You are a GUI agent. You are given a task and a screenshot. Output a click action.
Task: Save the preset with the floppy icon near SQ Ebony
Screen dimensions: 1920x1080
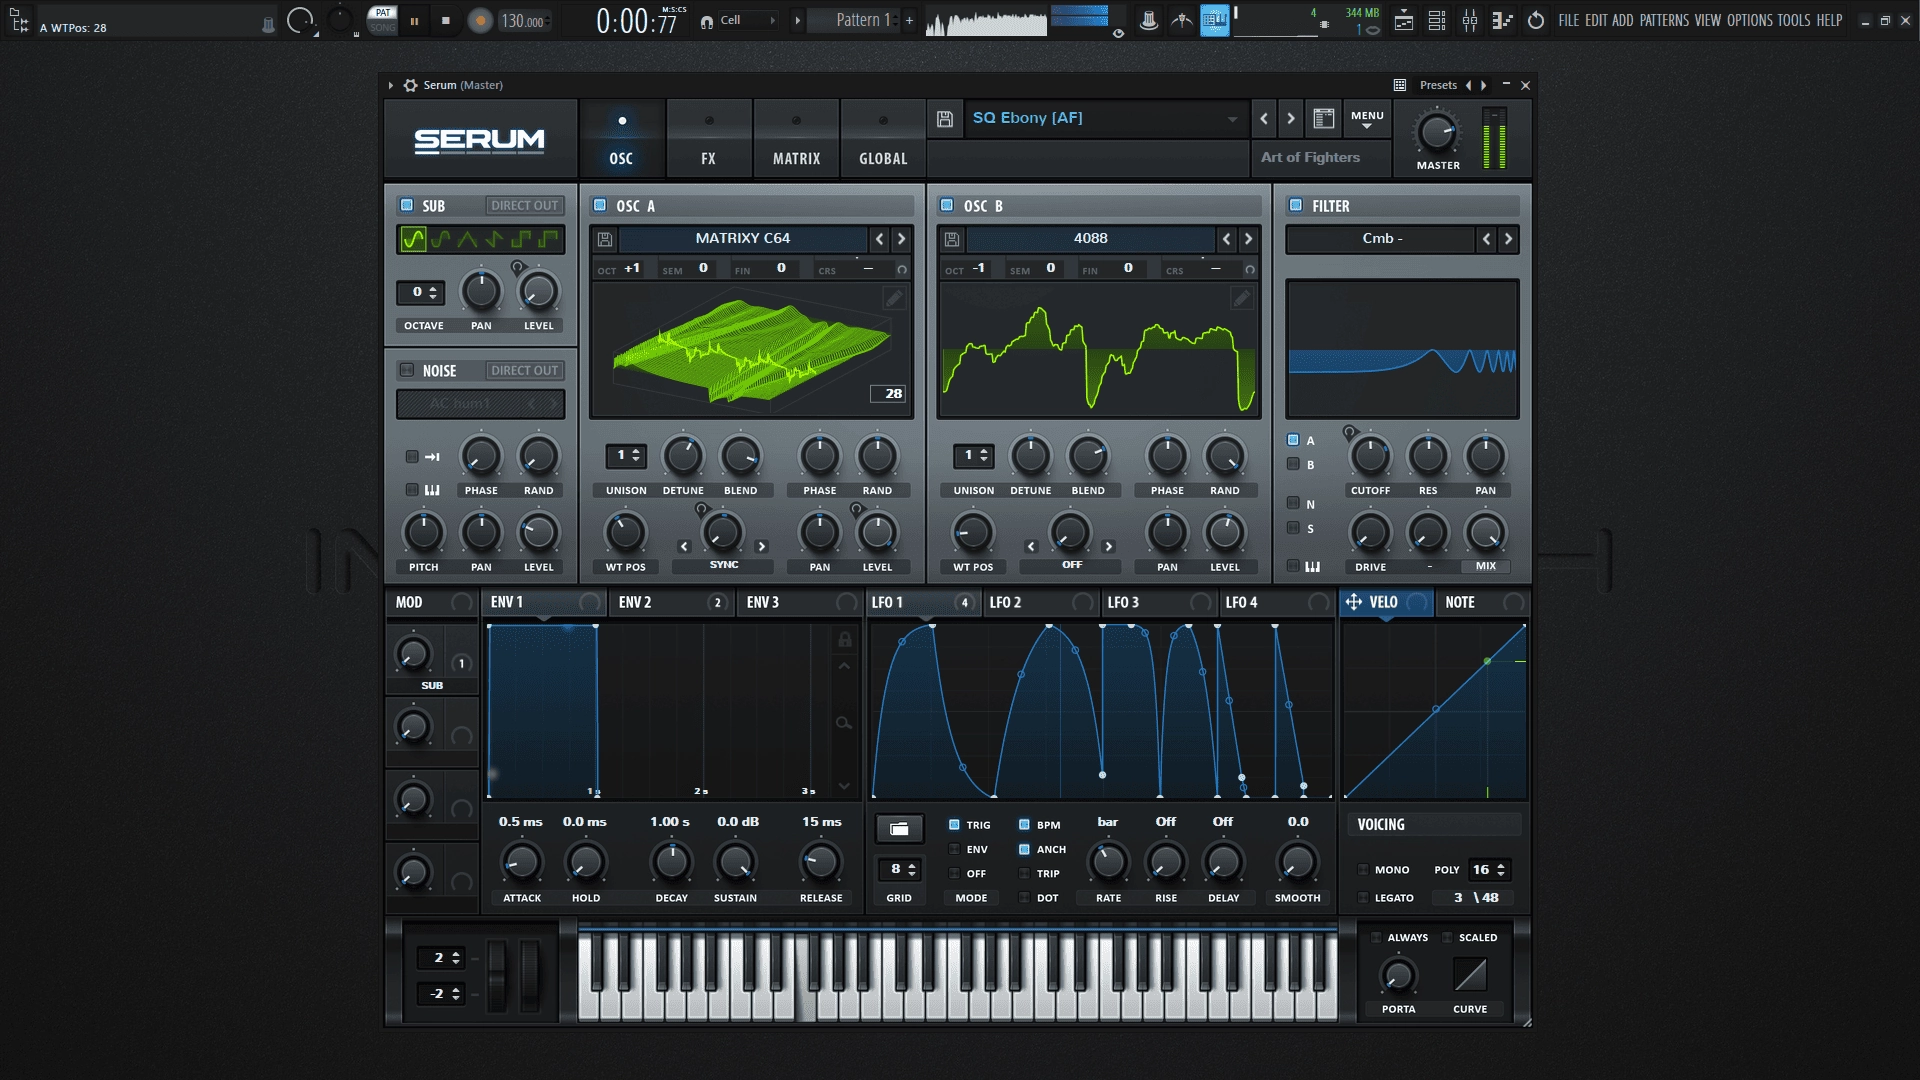[945, 119]
